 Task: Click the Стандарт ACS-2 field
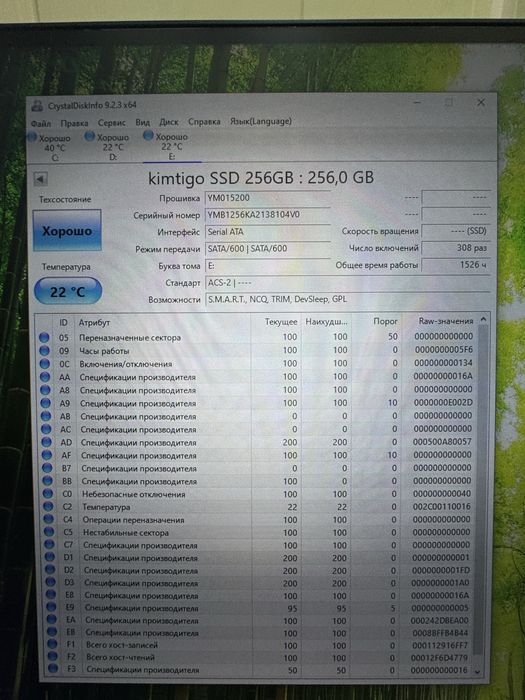[x=348, y=283]
